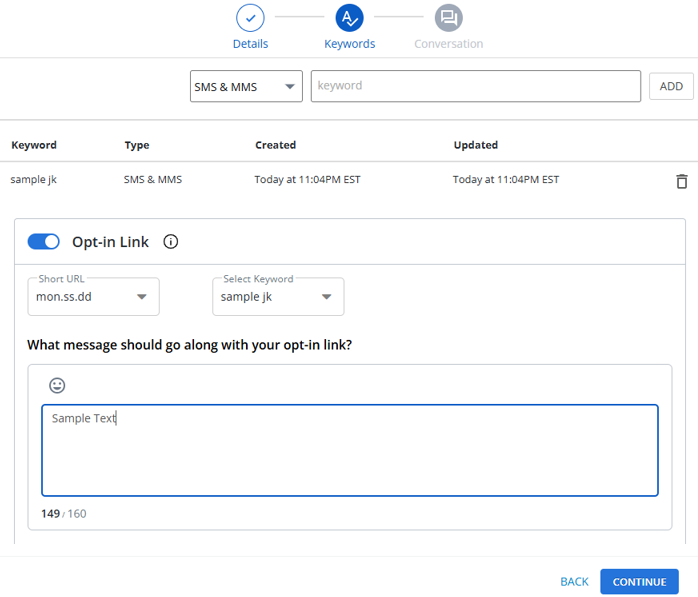Image resolution: width=698 pixels, height=597 pixels.
Task: Open the SMS & MMS type dropdown
Action: coord(246,86)
